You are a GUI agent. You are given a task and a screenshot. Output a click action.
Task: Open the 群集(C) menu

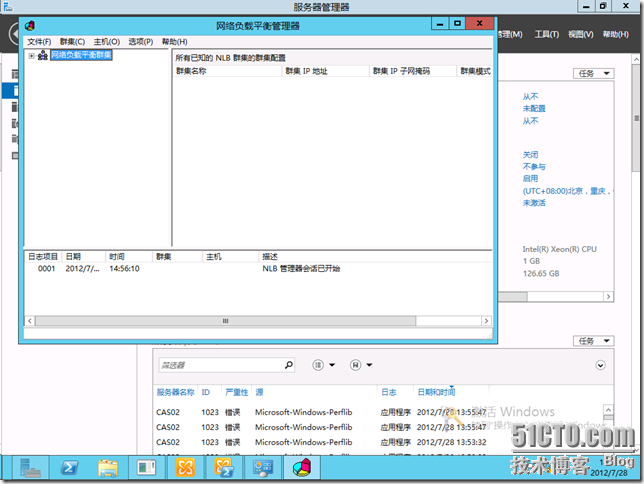pyautogui.click(x=72, y=41)
